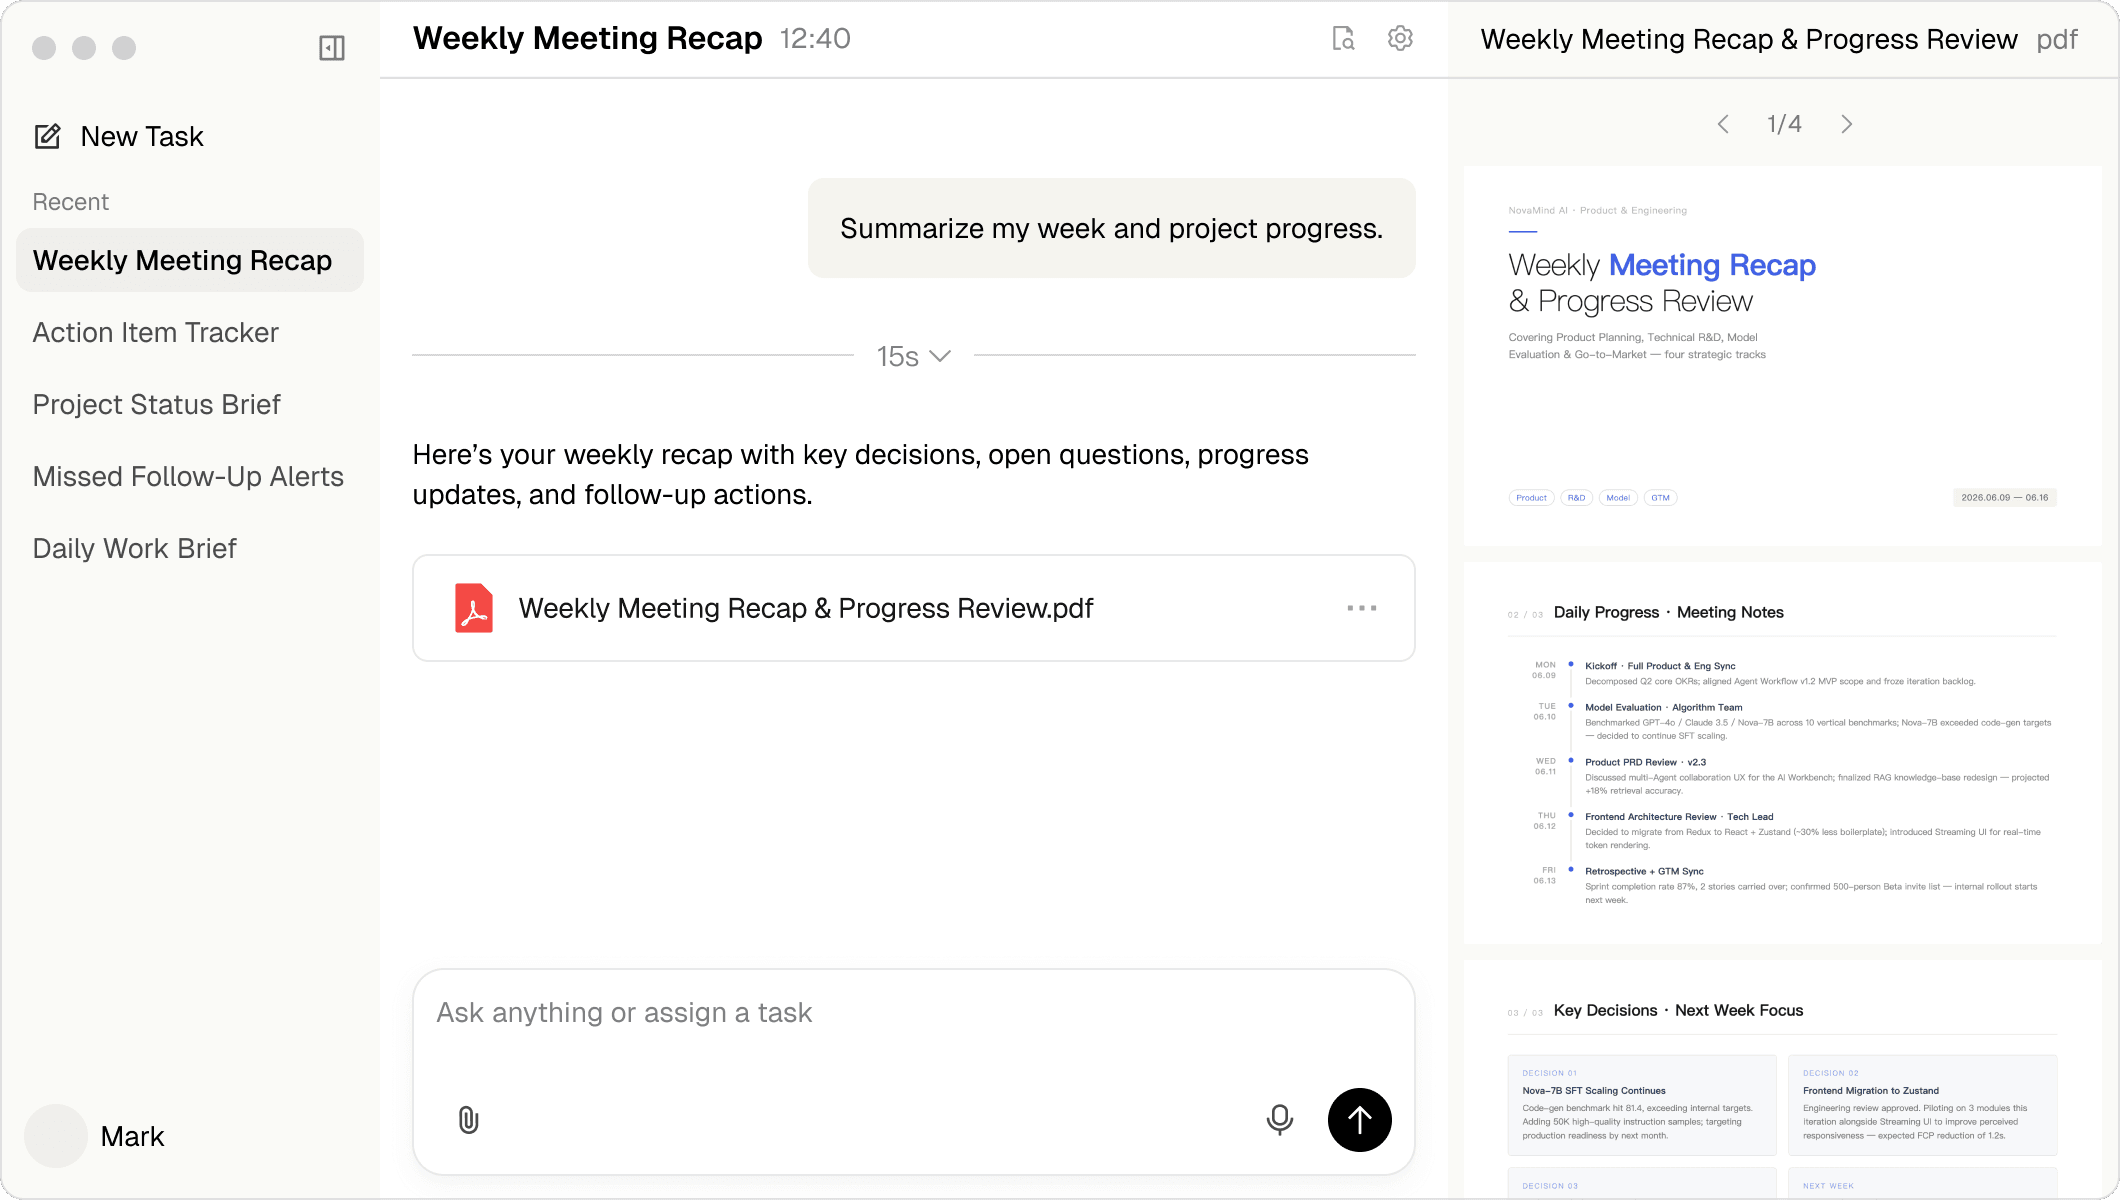Collapse the sidebar with the panel icon

click(x=332, y=48)
